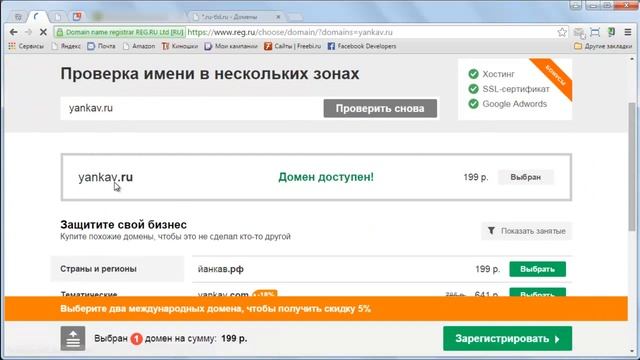
Task: Switch to the currently loading tab
Action: click(x=38, y=17)
